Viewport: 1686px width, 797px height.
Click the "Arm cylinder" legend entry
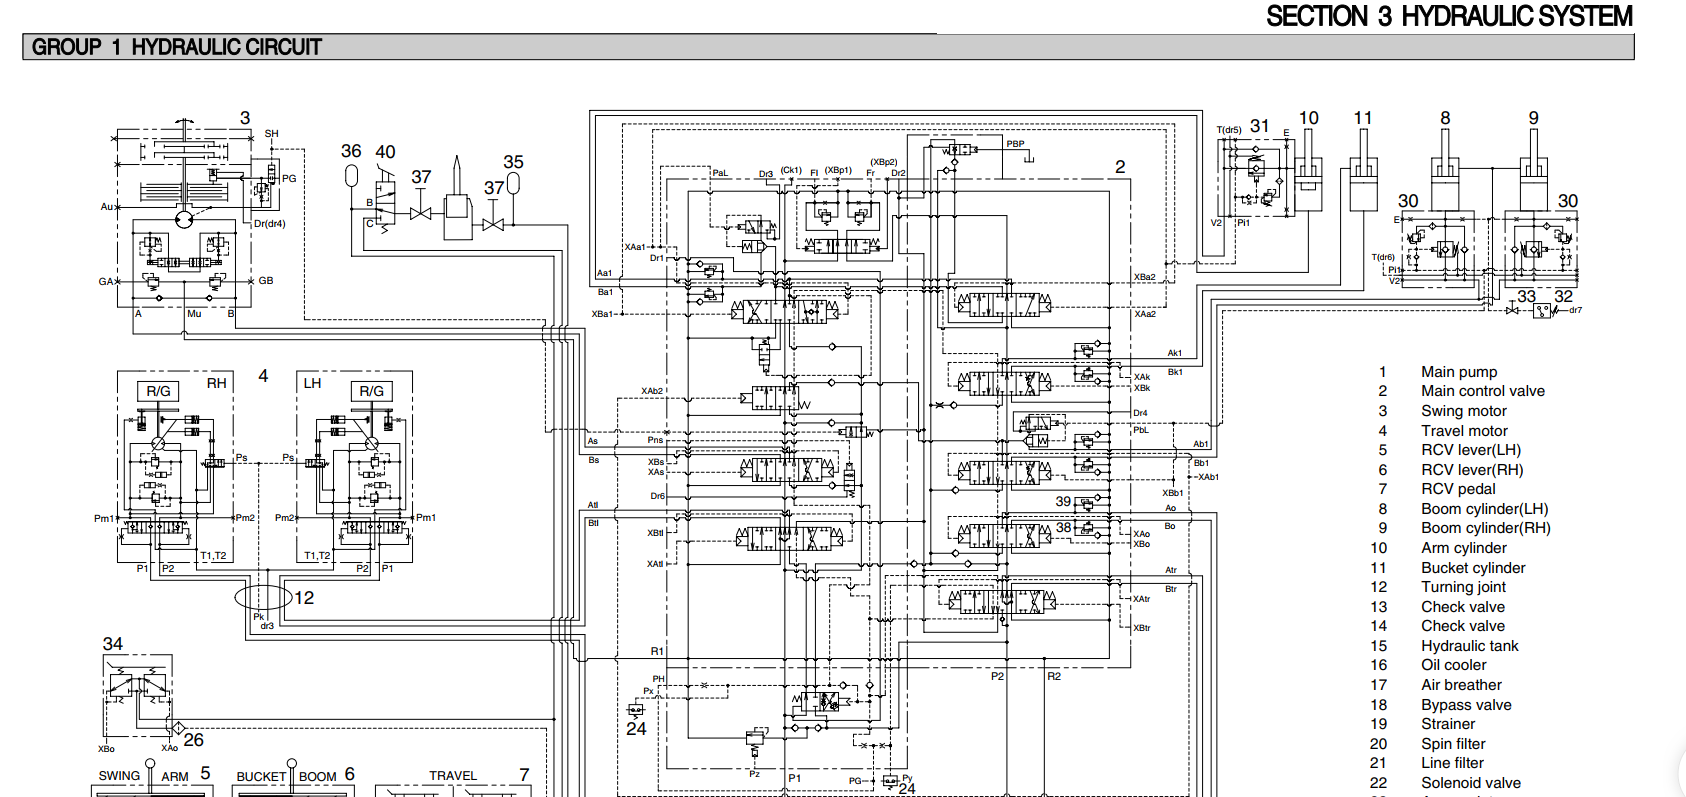tap(1464, 548)
